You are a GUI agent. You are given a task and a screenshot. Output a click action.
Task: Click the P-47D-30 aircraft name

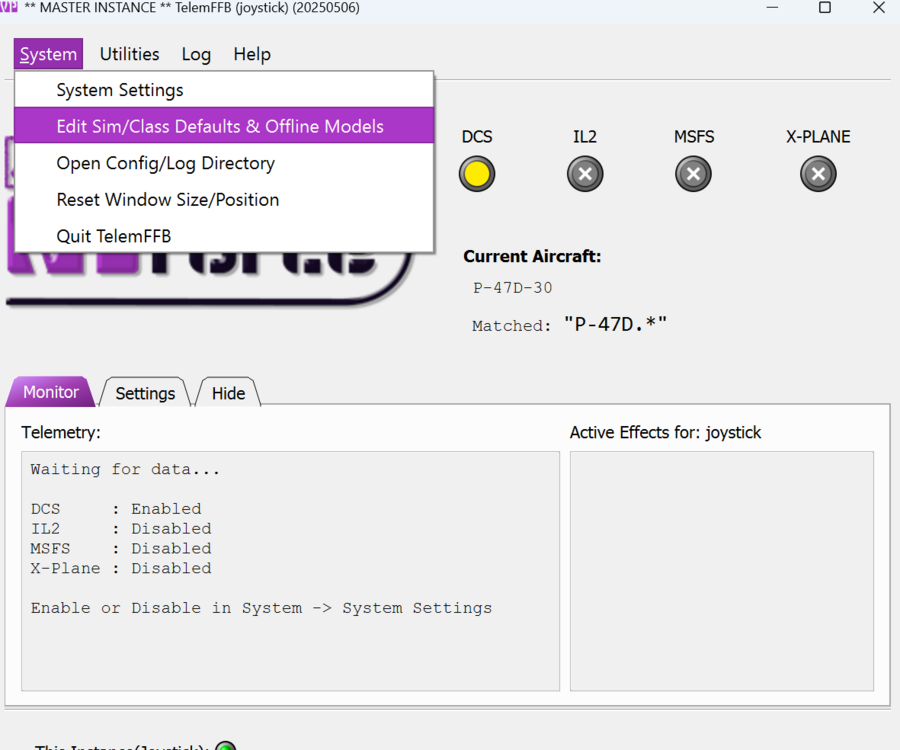513,287
